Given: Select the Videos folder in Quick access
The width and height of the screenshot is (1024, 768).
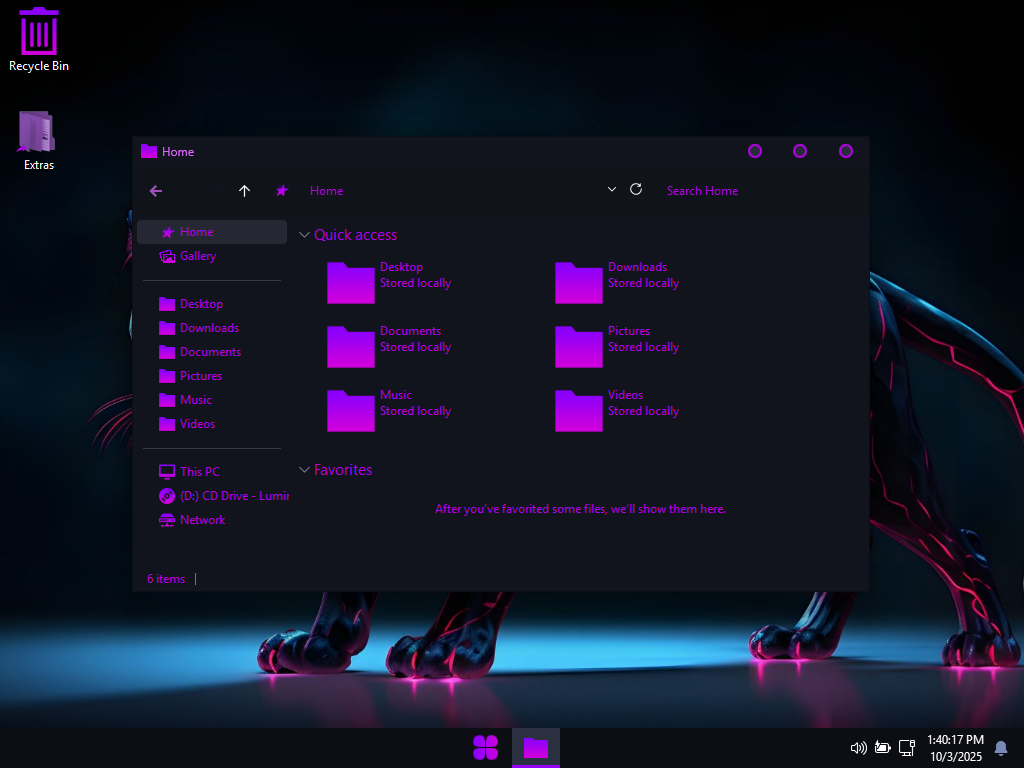Looking at the screenshot, I should coord(617,410).
